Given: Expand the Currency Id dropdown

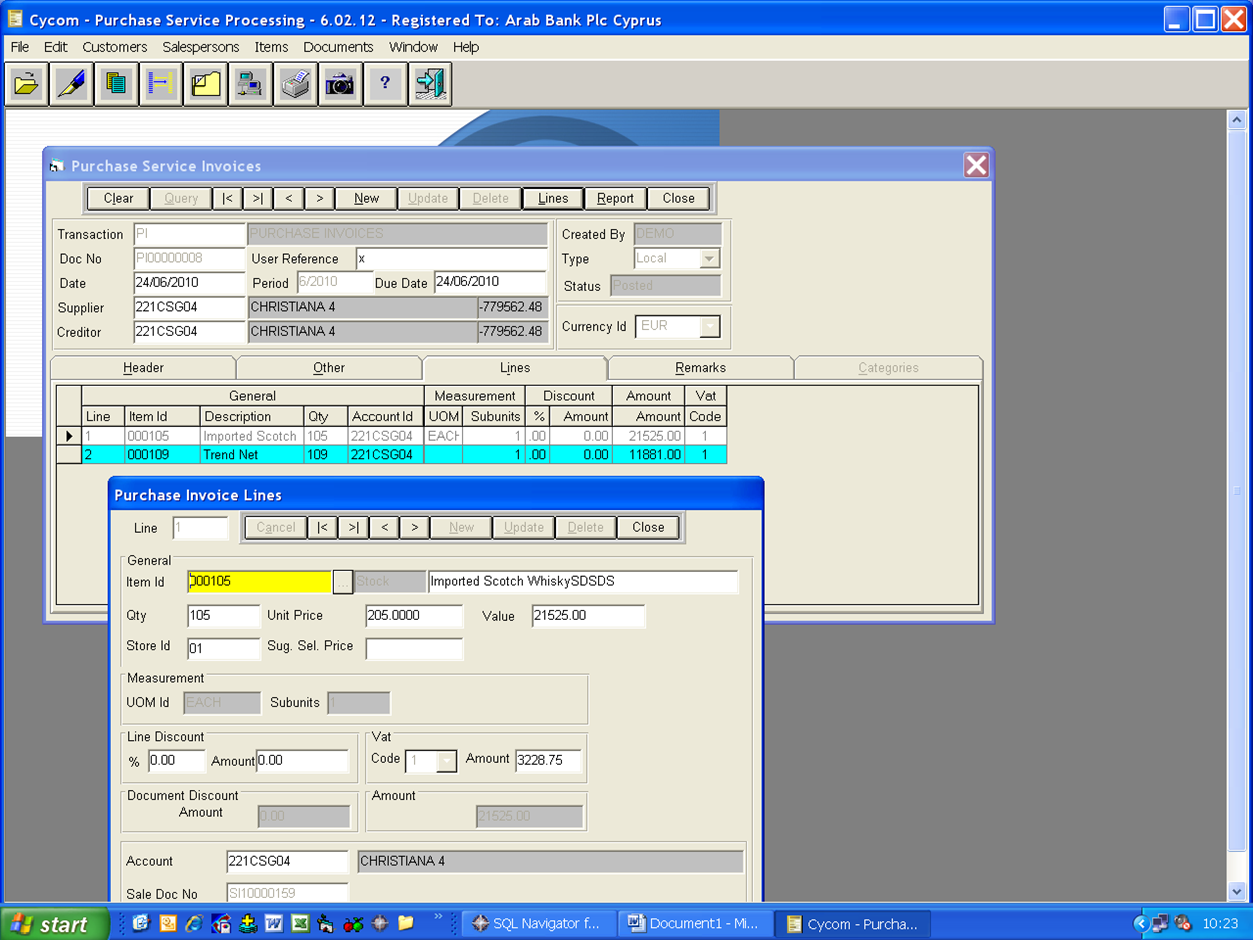Looking at the screenshot, I should click(x=709, y=327).
